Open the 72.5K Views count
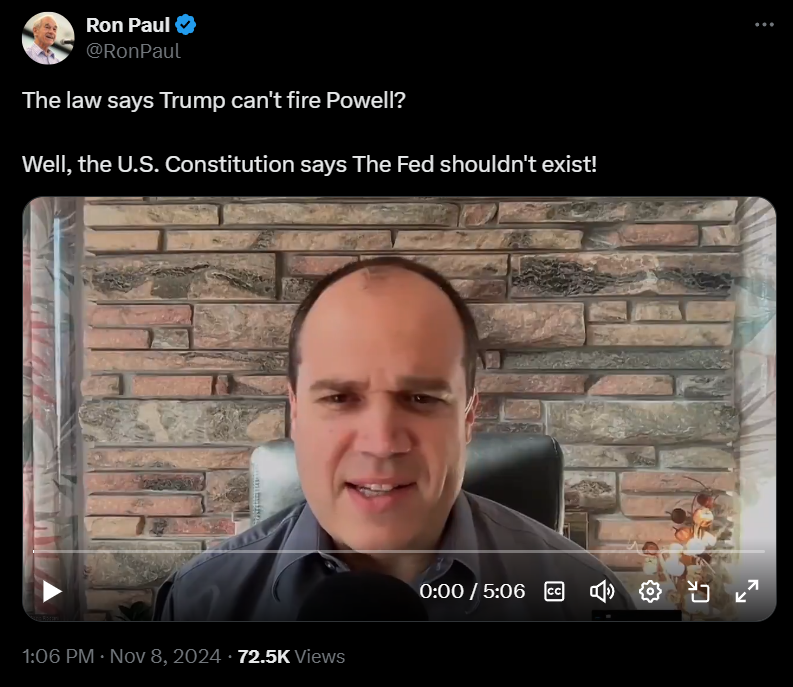The image size is (793, 687). [291, 656]
